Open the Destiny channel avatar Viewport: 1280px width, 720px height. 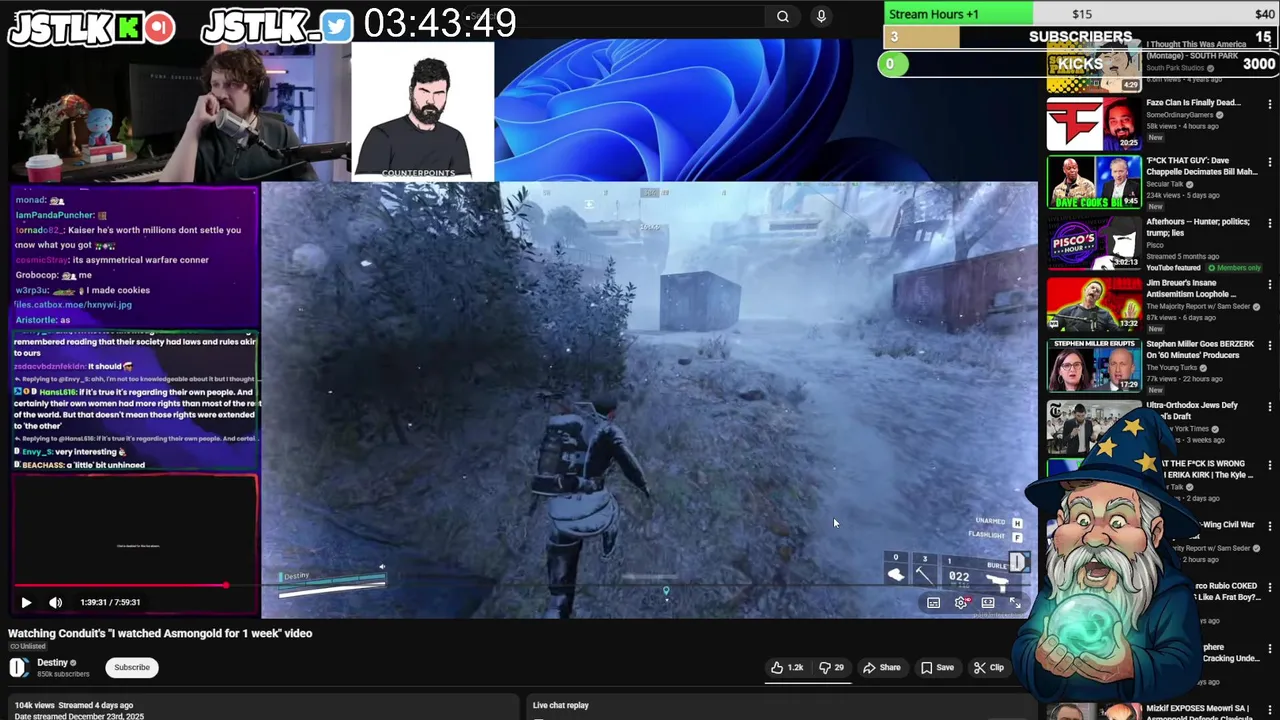coord(19,668)
